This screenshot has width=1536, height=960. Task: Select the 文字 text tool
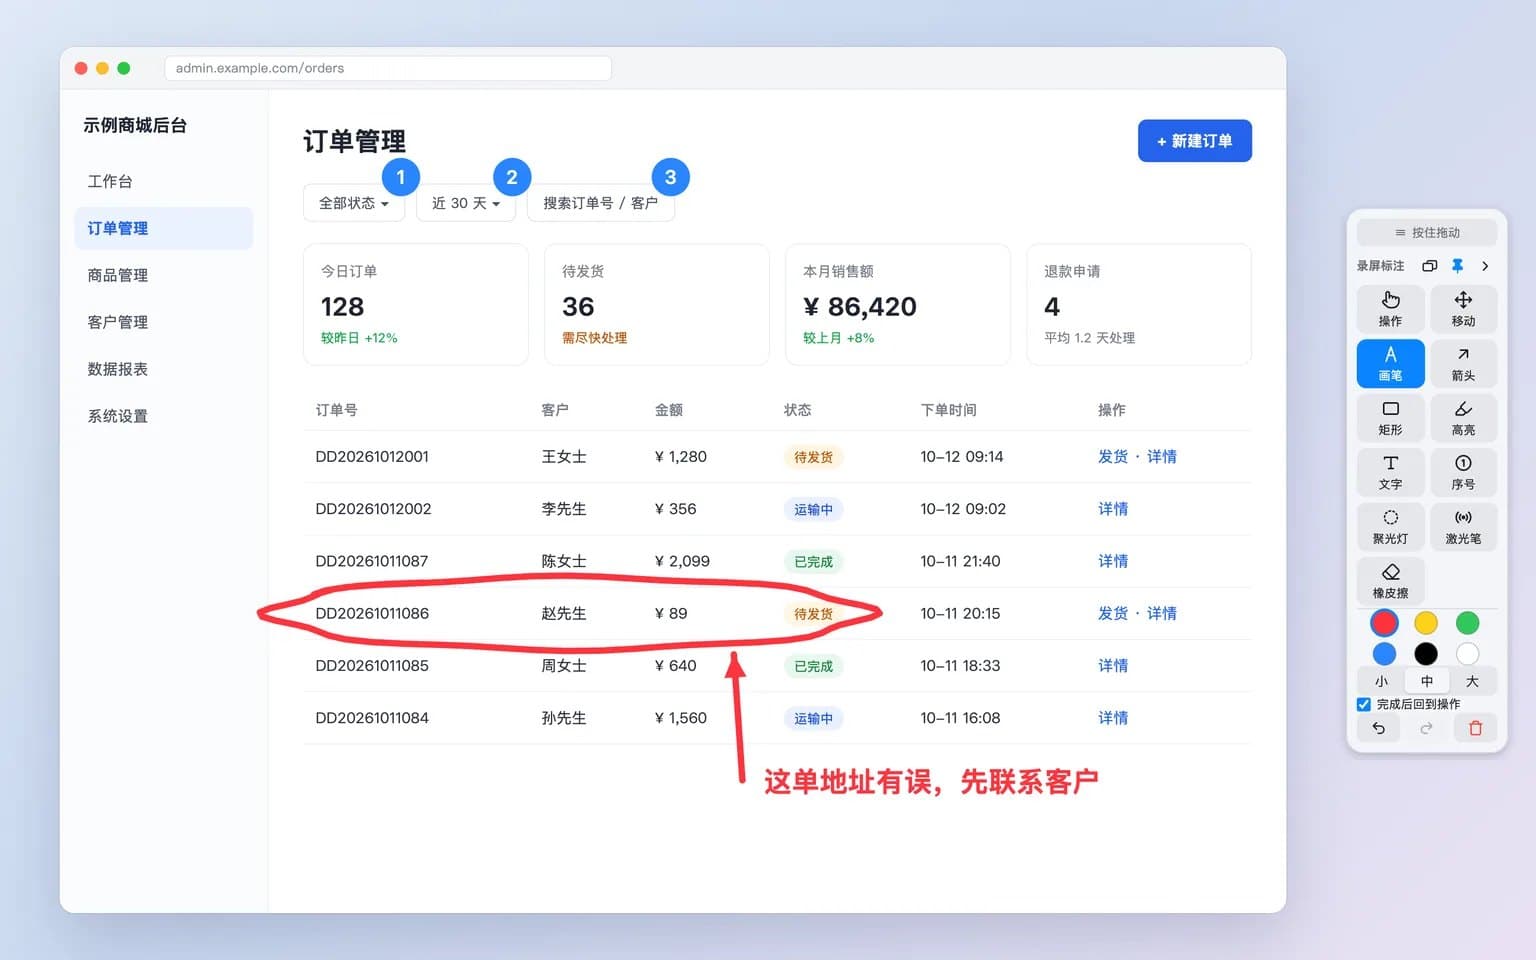[1390, 472]
